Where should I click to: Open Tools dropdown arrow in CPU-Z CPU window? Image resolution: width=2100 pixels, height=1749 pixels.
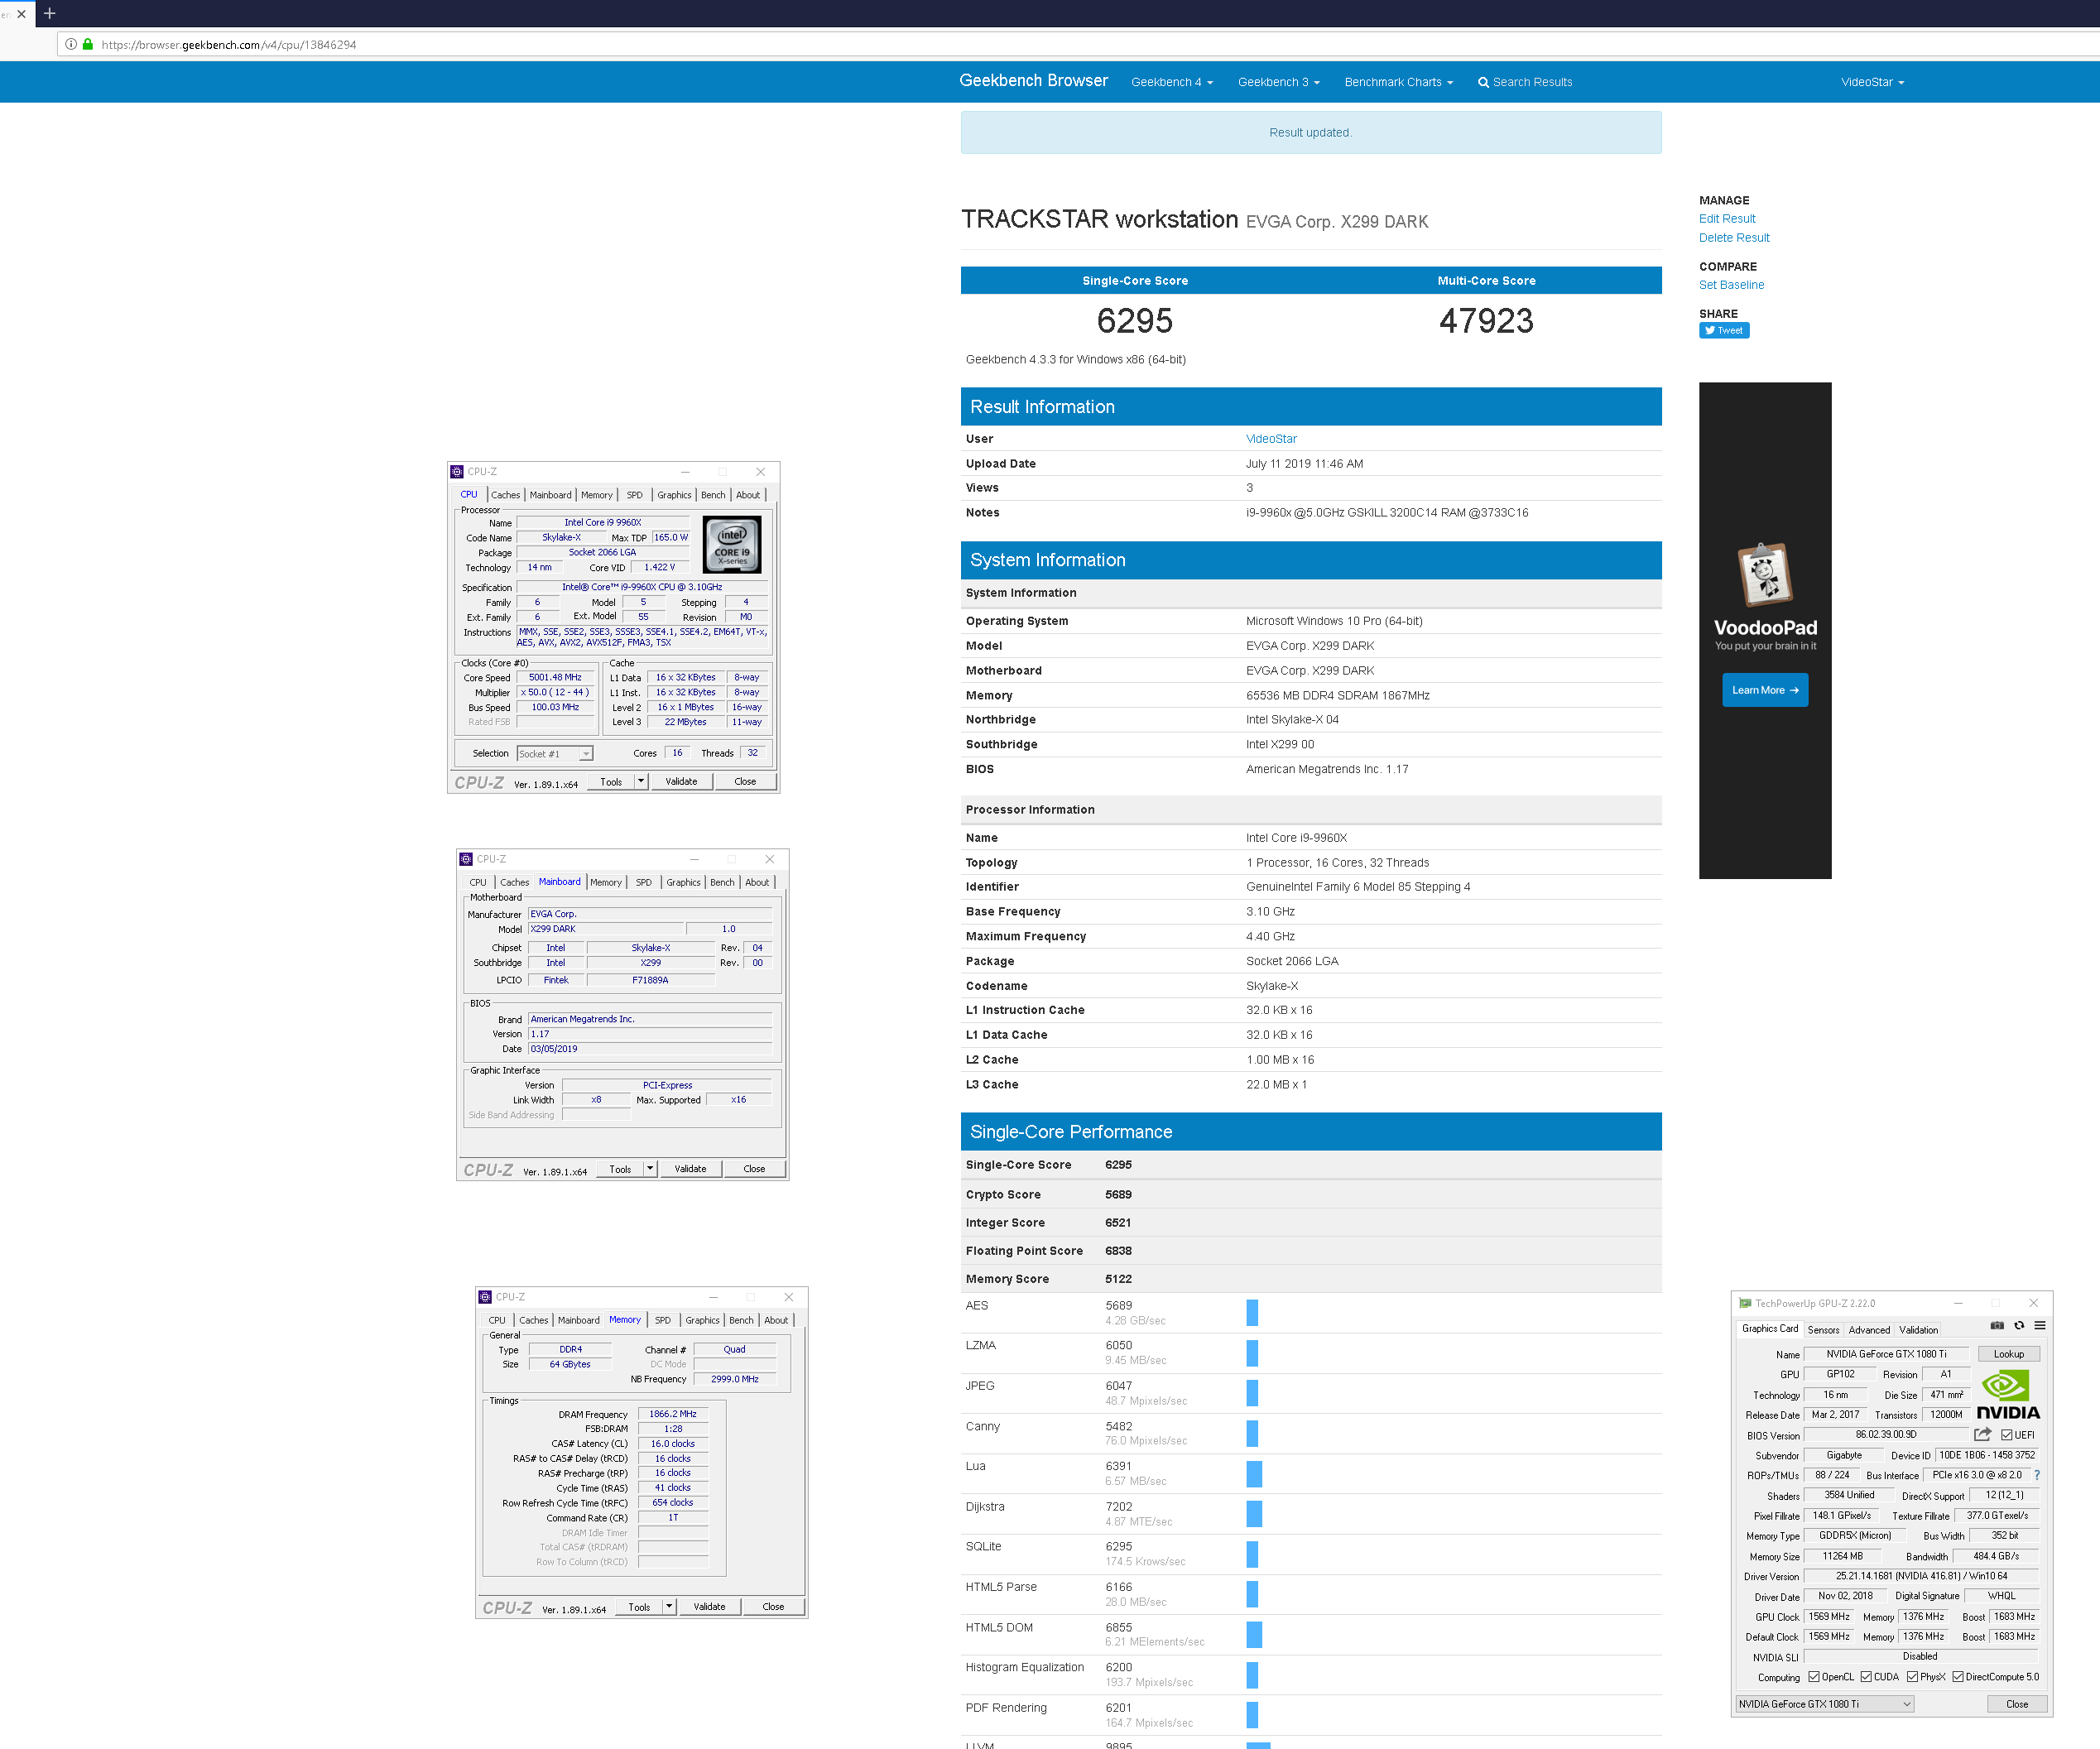(641, 781)
